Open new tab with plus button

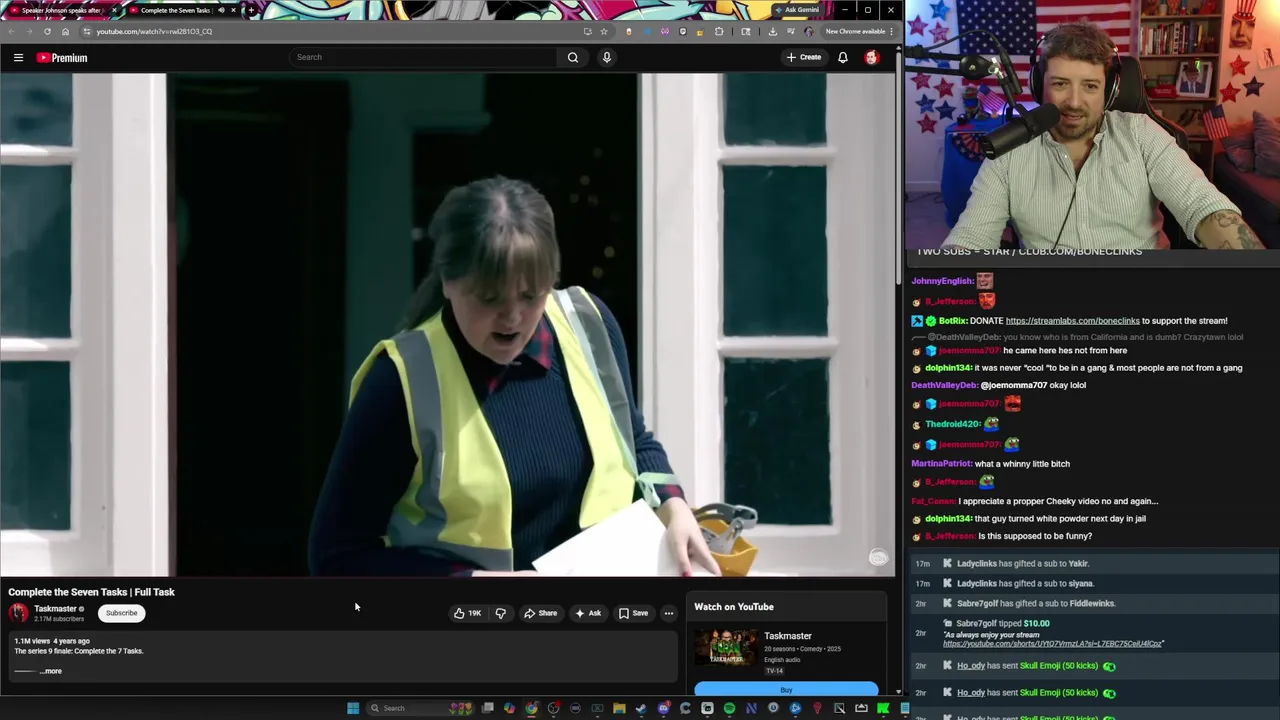[x=250, y=10]
